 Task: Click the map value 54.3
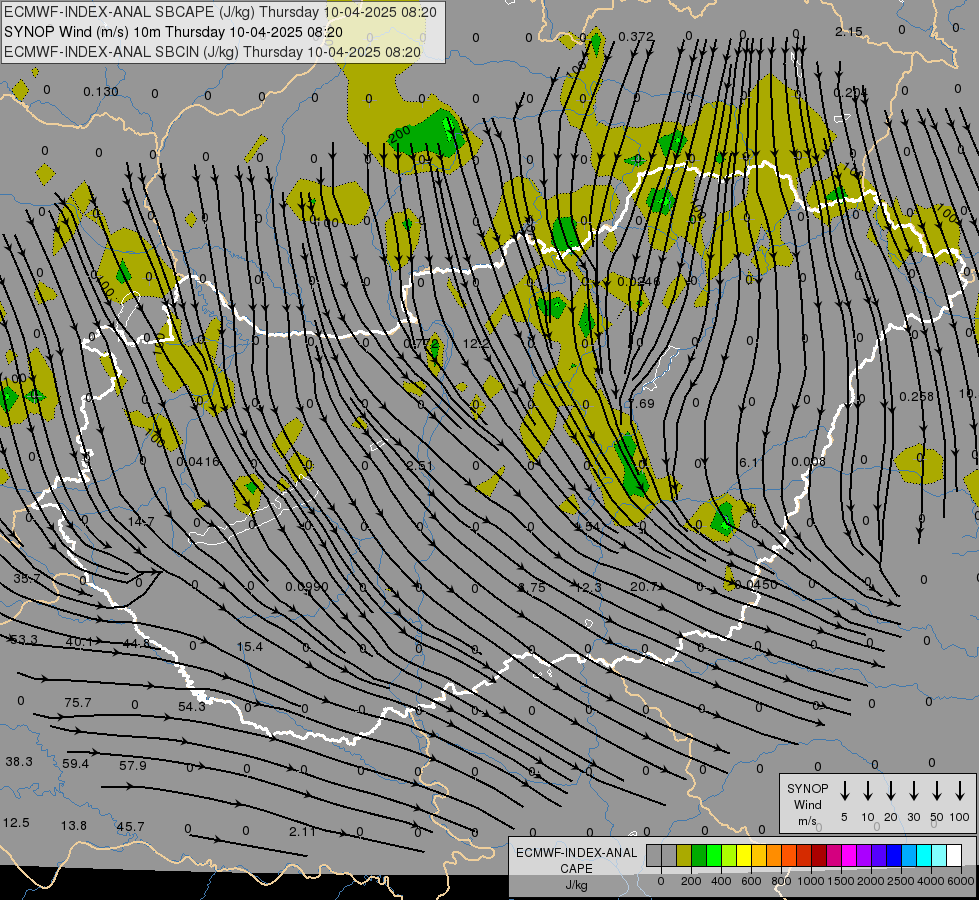[x=192, y=706]
